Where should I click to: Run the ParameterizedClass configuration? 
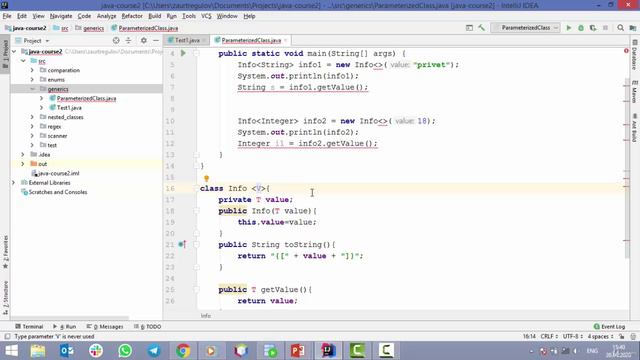point(569,28)
